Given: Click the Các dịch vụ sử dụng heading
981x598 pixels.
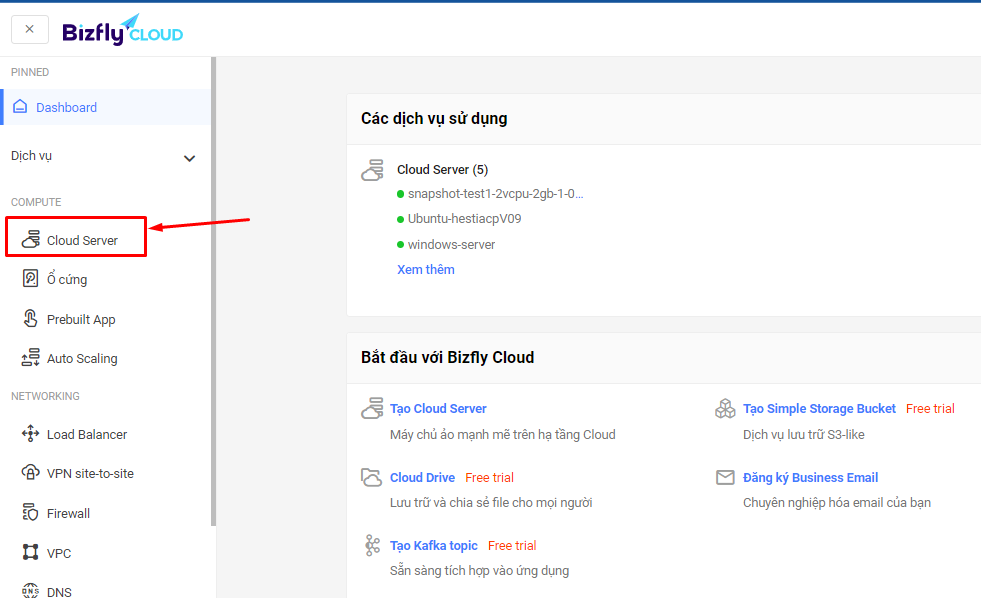Looking at the screenshot, I should tap(434, 118).
